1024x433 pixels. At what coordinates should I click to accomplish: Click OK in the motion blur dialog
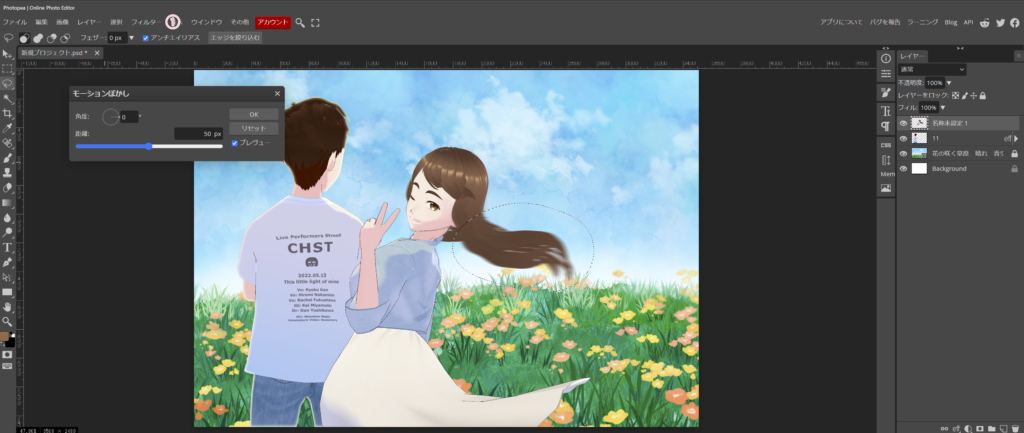point(253,114)
